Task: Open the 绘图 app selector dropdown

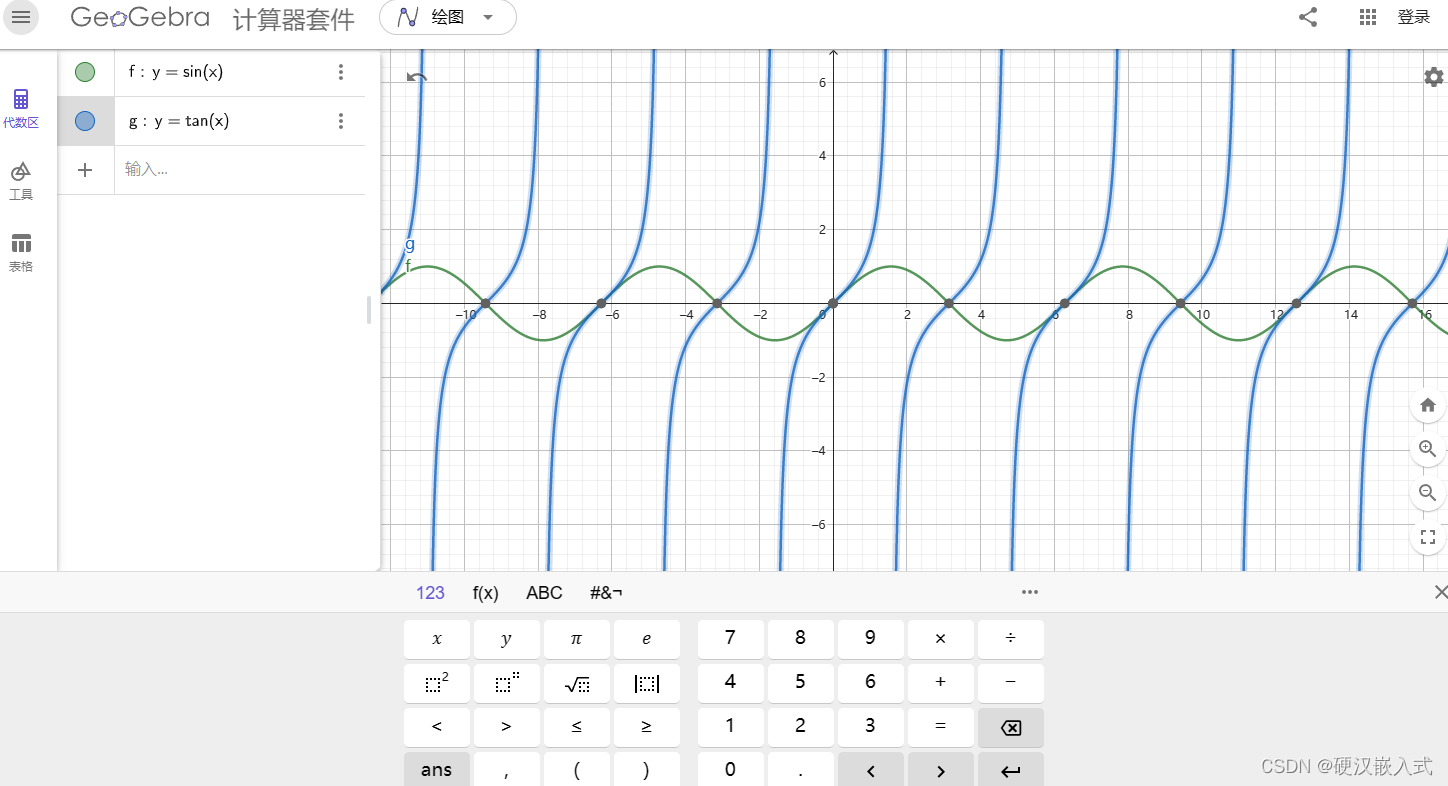Action: coord(448,17)
